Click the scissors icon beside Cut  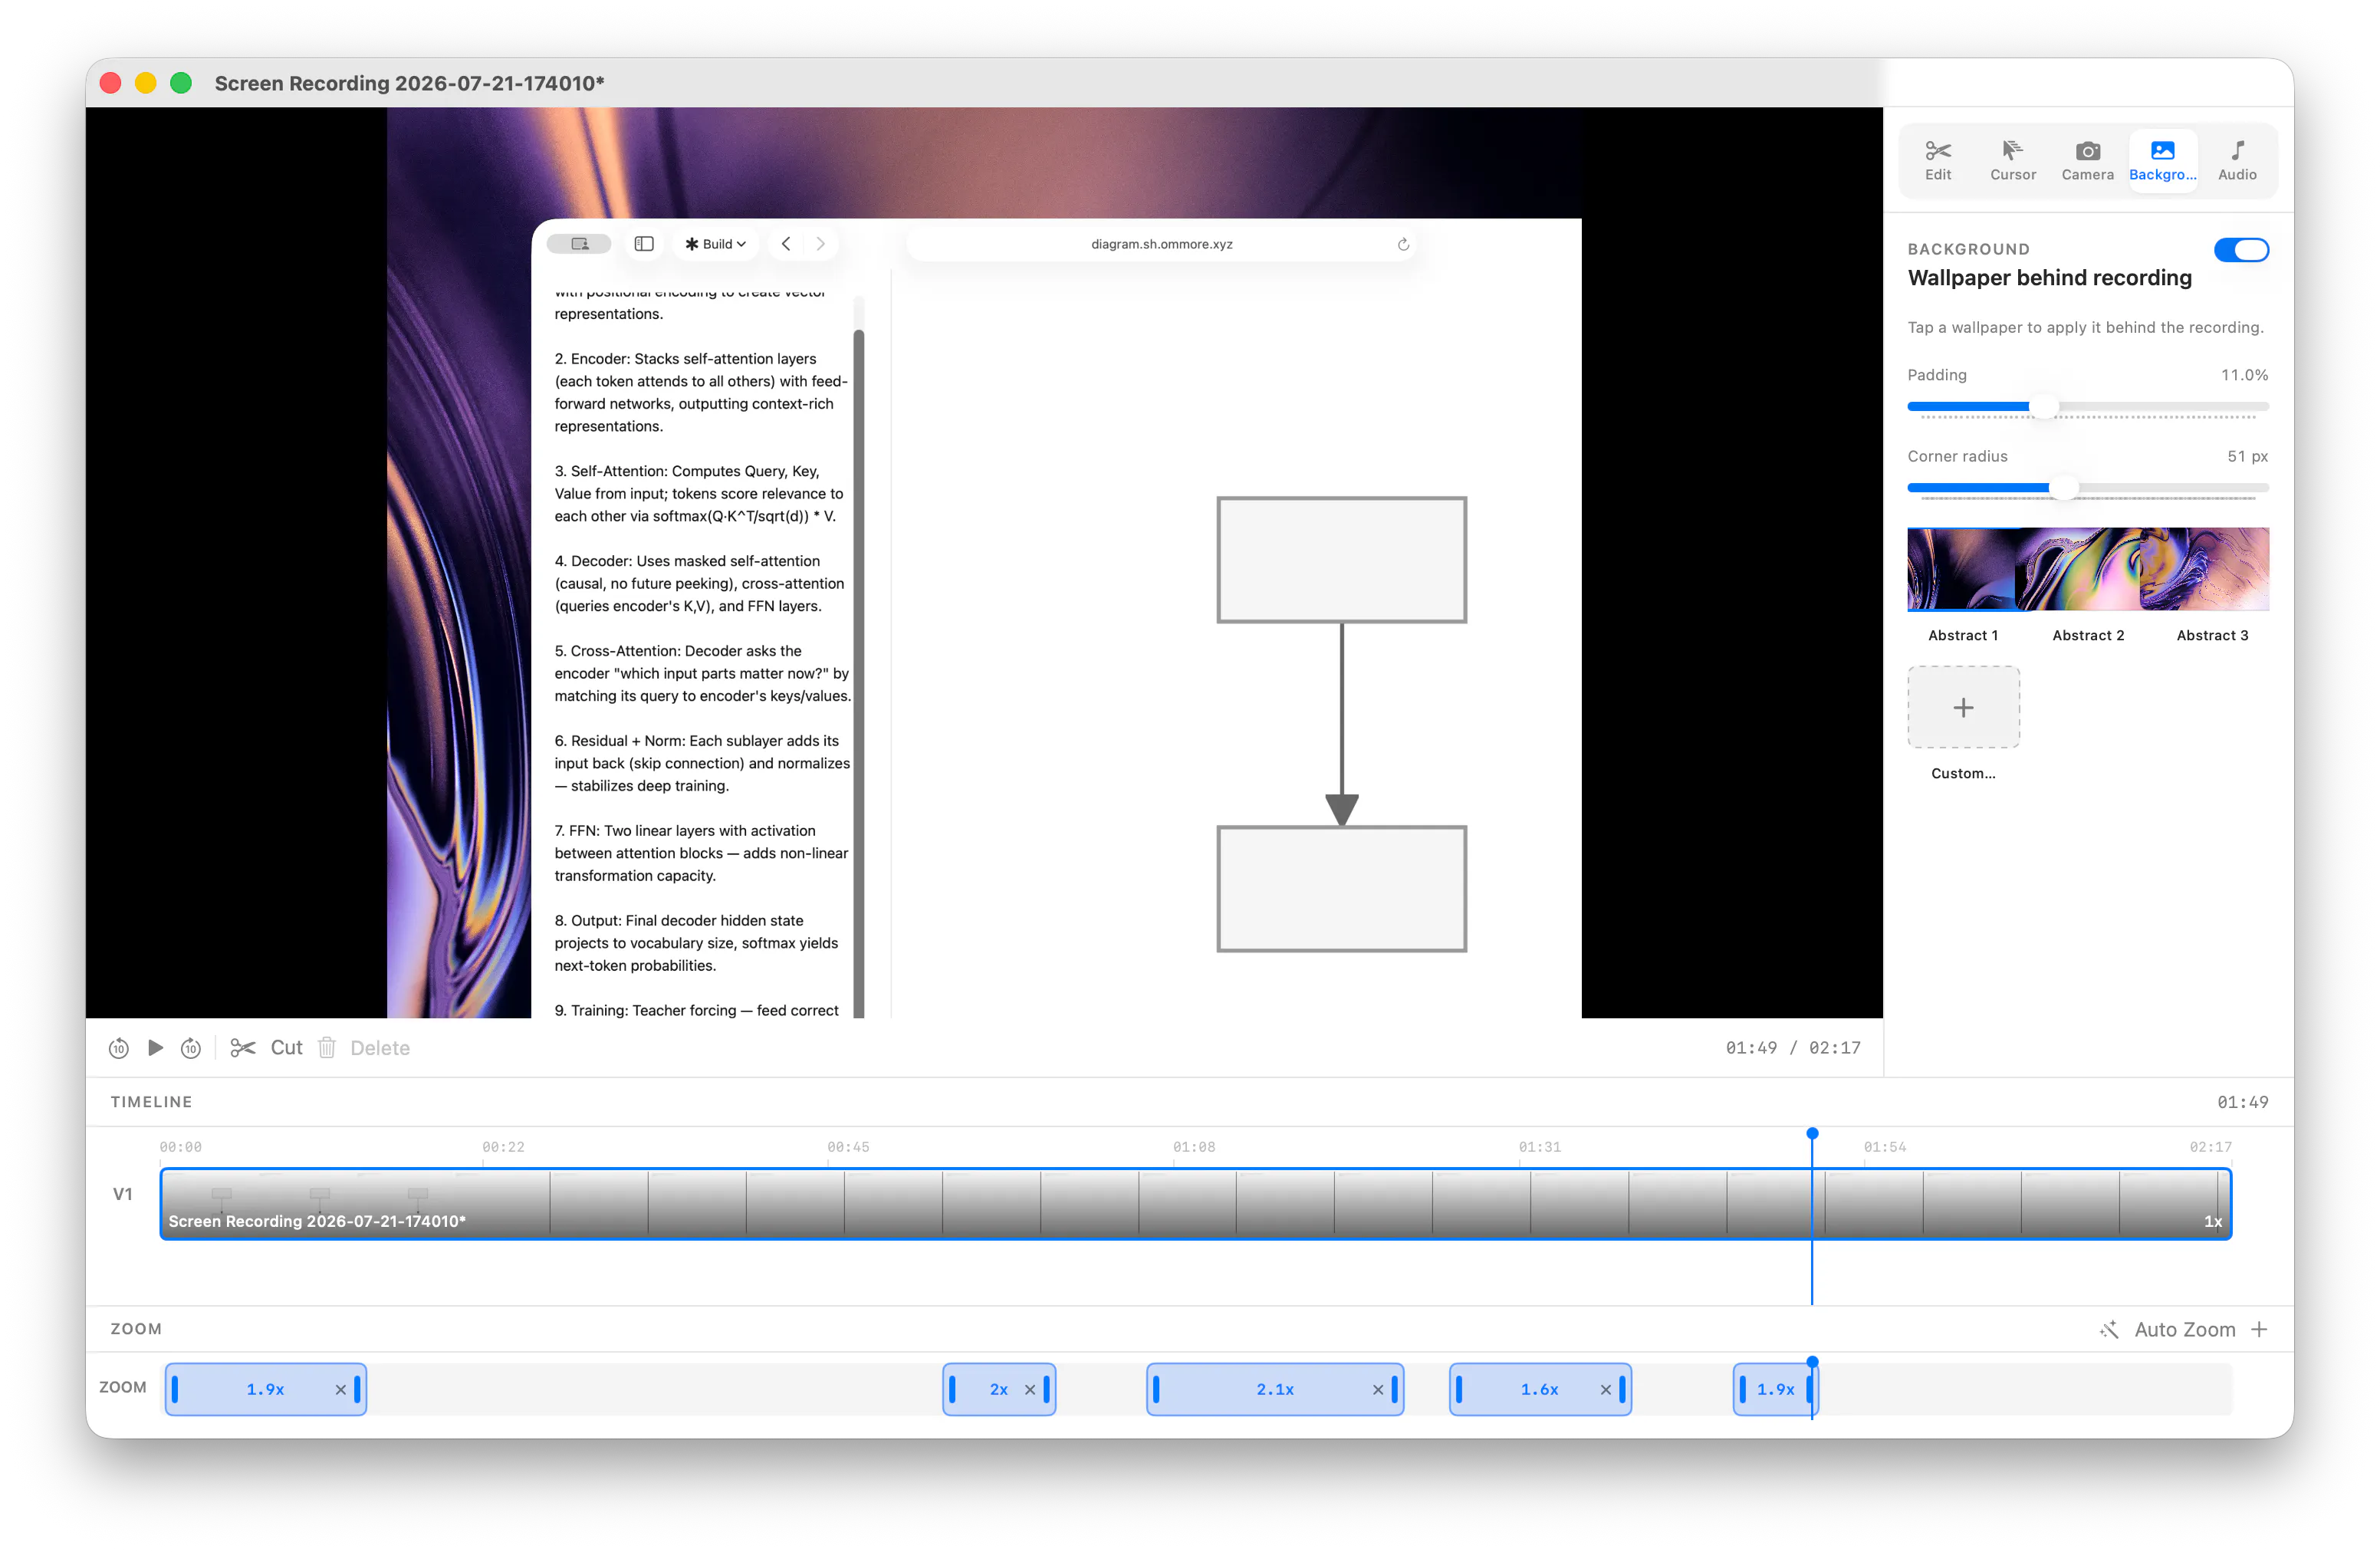[x=242, y=1047]
